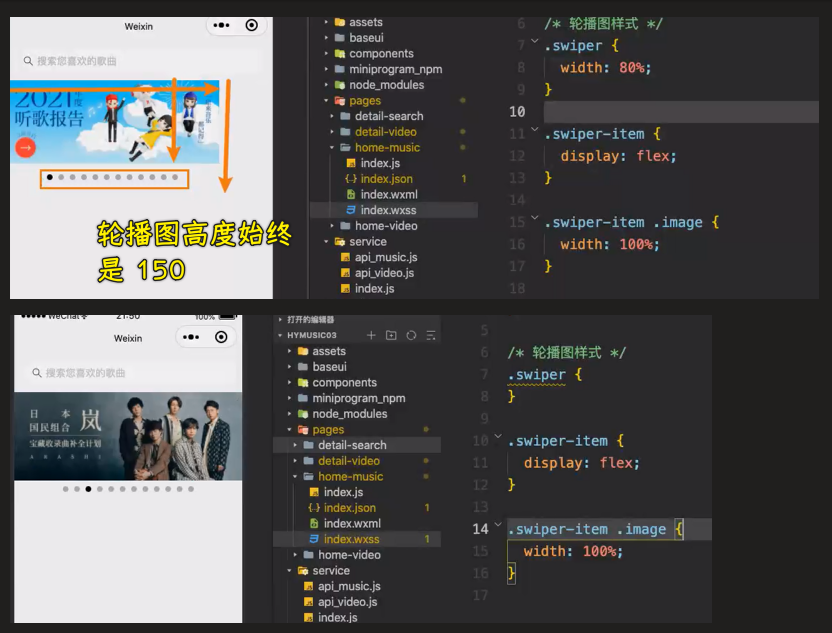Click the search magnifier icon above the Arashi banner
This screenshot has width=832, height=633.
coord(37,373)
